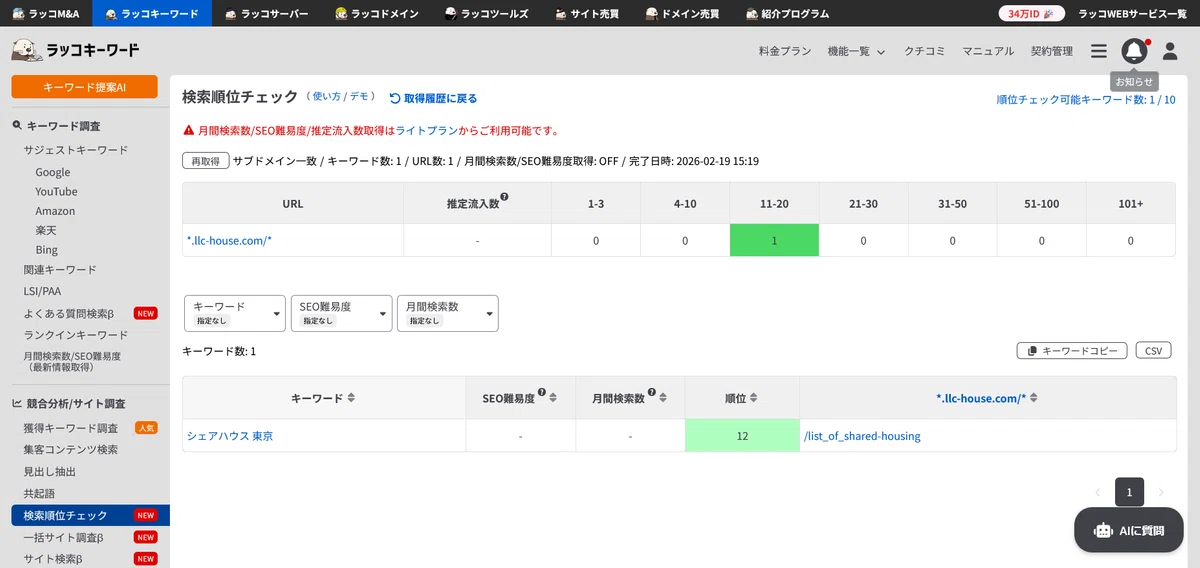Go to previous results page arrow
The image size is (1200, 568).
coord(1097,492)
